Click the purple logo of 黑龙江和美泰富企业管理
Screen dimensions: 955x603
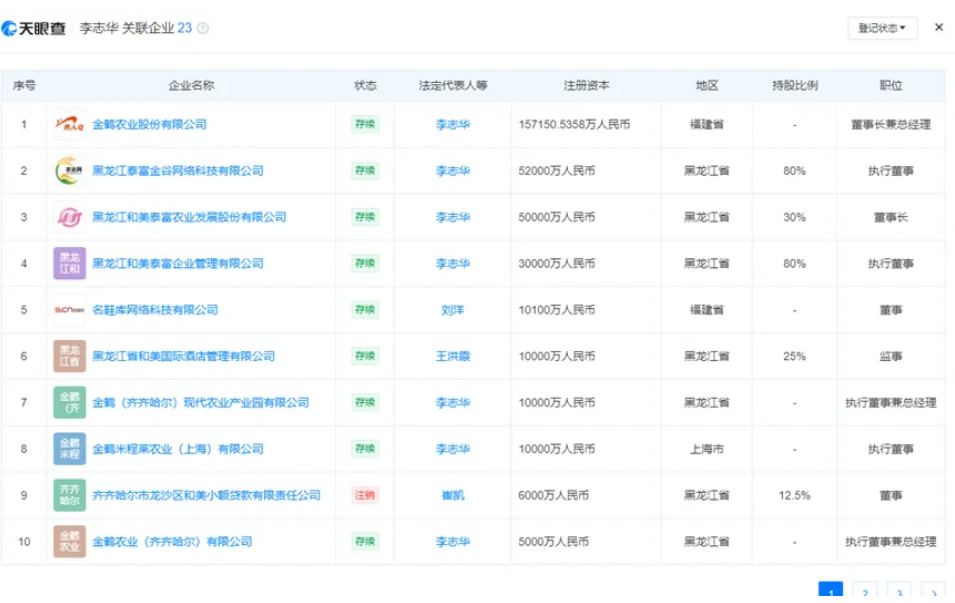(69, 264)
